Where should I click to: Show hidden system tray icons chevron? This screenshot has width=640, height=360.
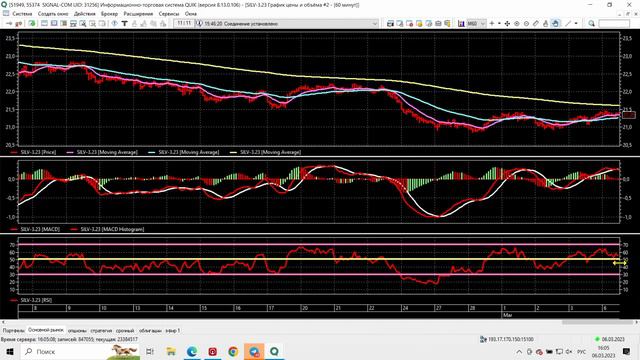coord(519,351)
